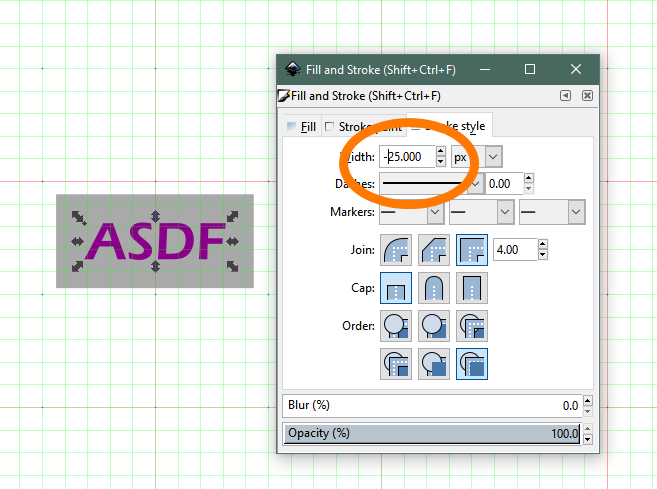
Task: Choose the square cap icon
Action: pos(471,289)
